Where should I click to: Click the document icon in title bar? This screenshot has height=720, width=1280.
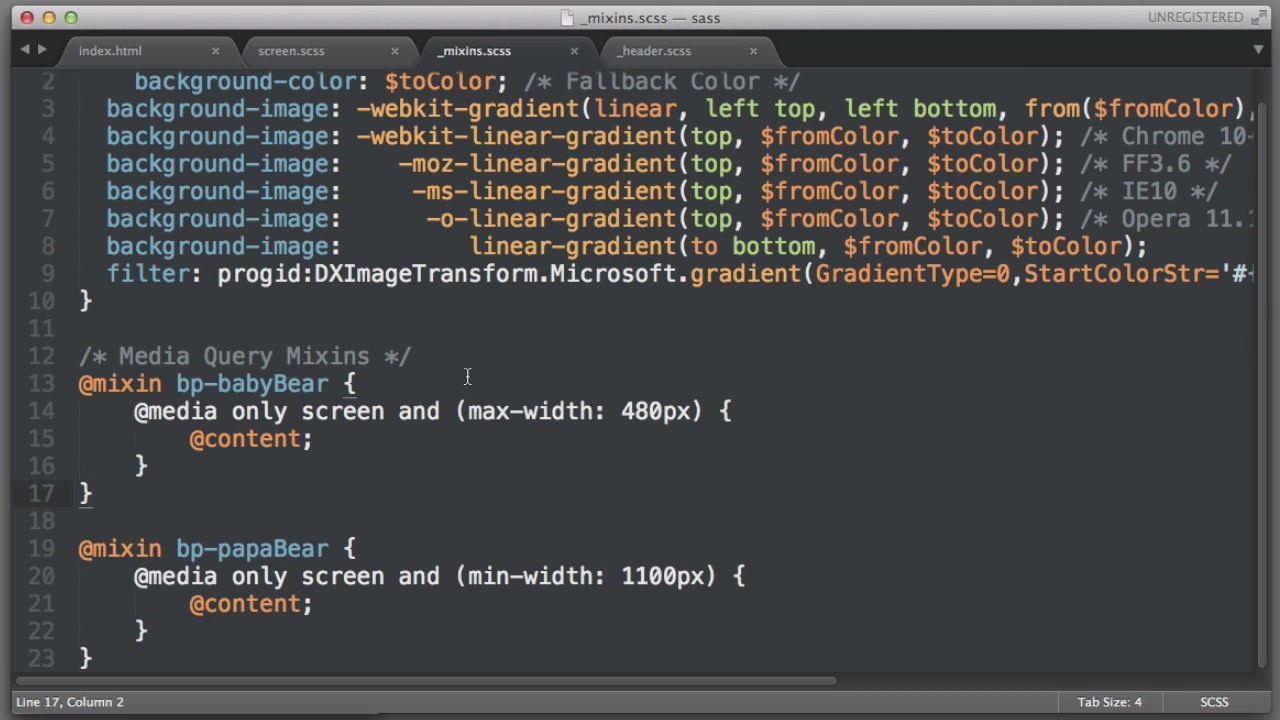tap(567, 18)
